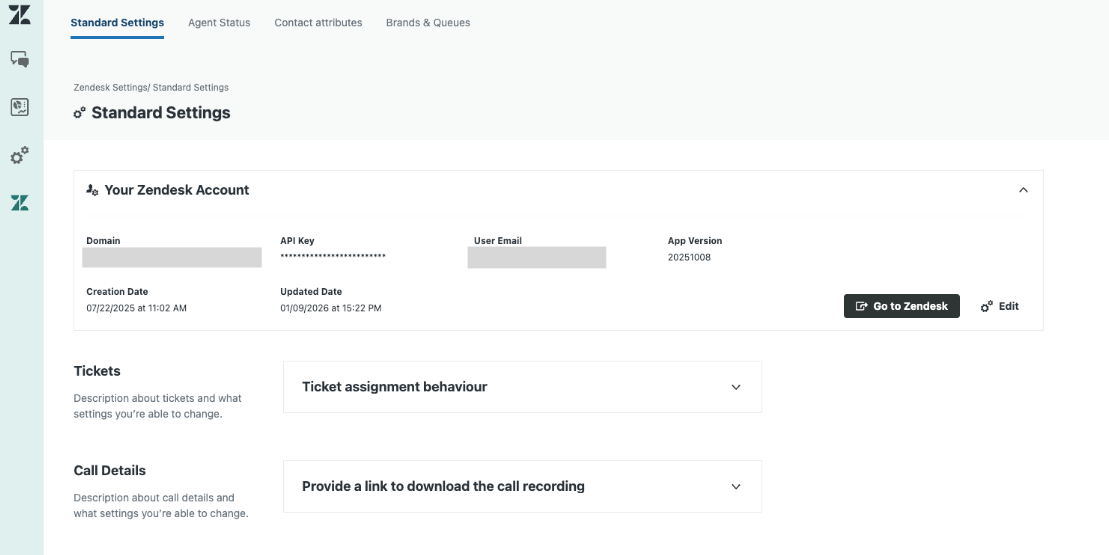
Task: Collapse the Your Zendesk Account panel
Action: click(1023, 190)
